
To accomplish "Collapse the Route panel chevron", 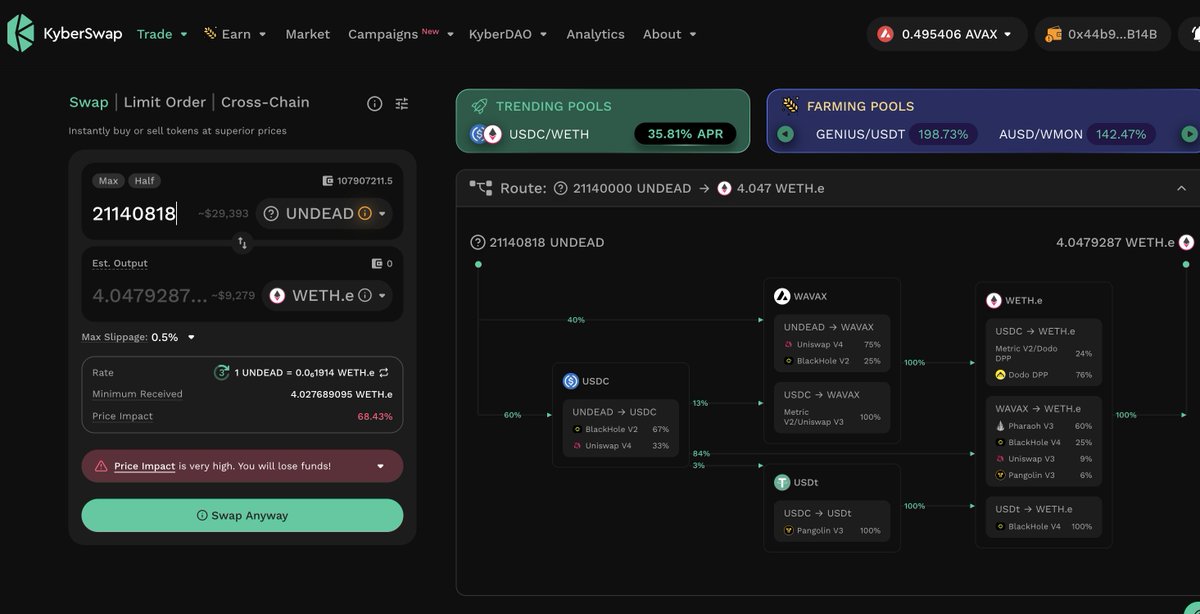I will [1181, 188].
